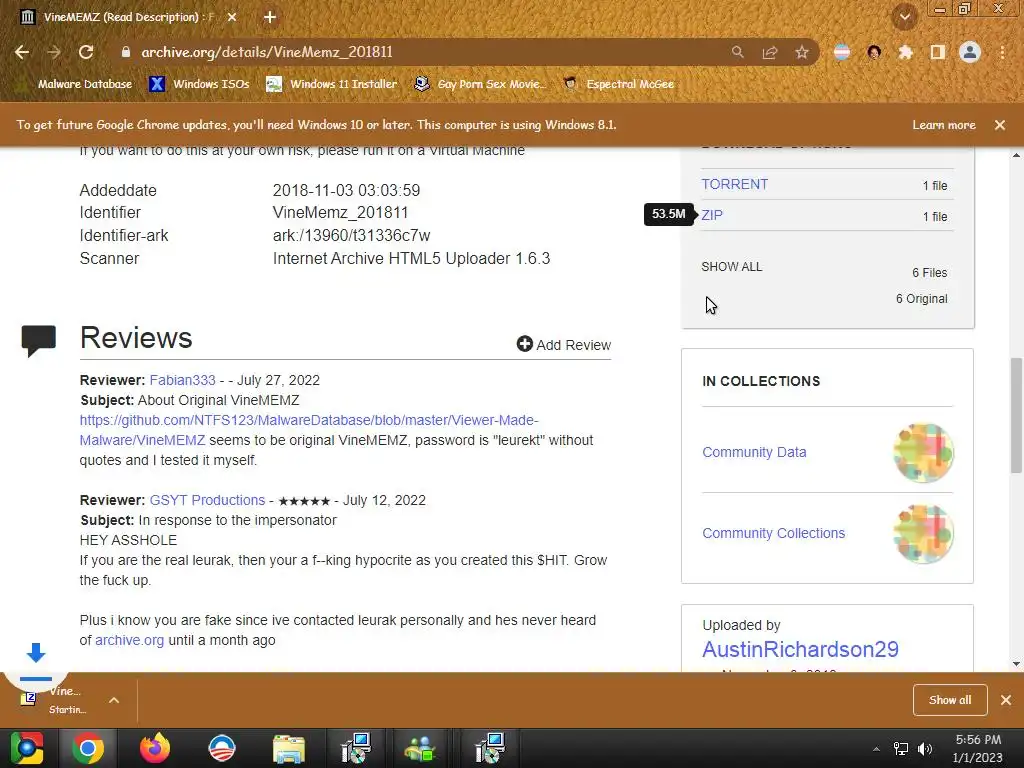Click the Chrome taskbar icon
This screenshot has height=768, width=1024.
click(88, 748)
